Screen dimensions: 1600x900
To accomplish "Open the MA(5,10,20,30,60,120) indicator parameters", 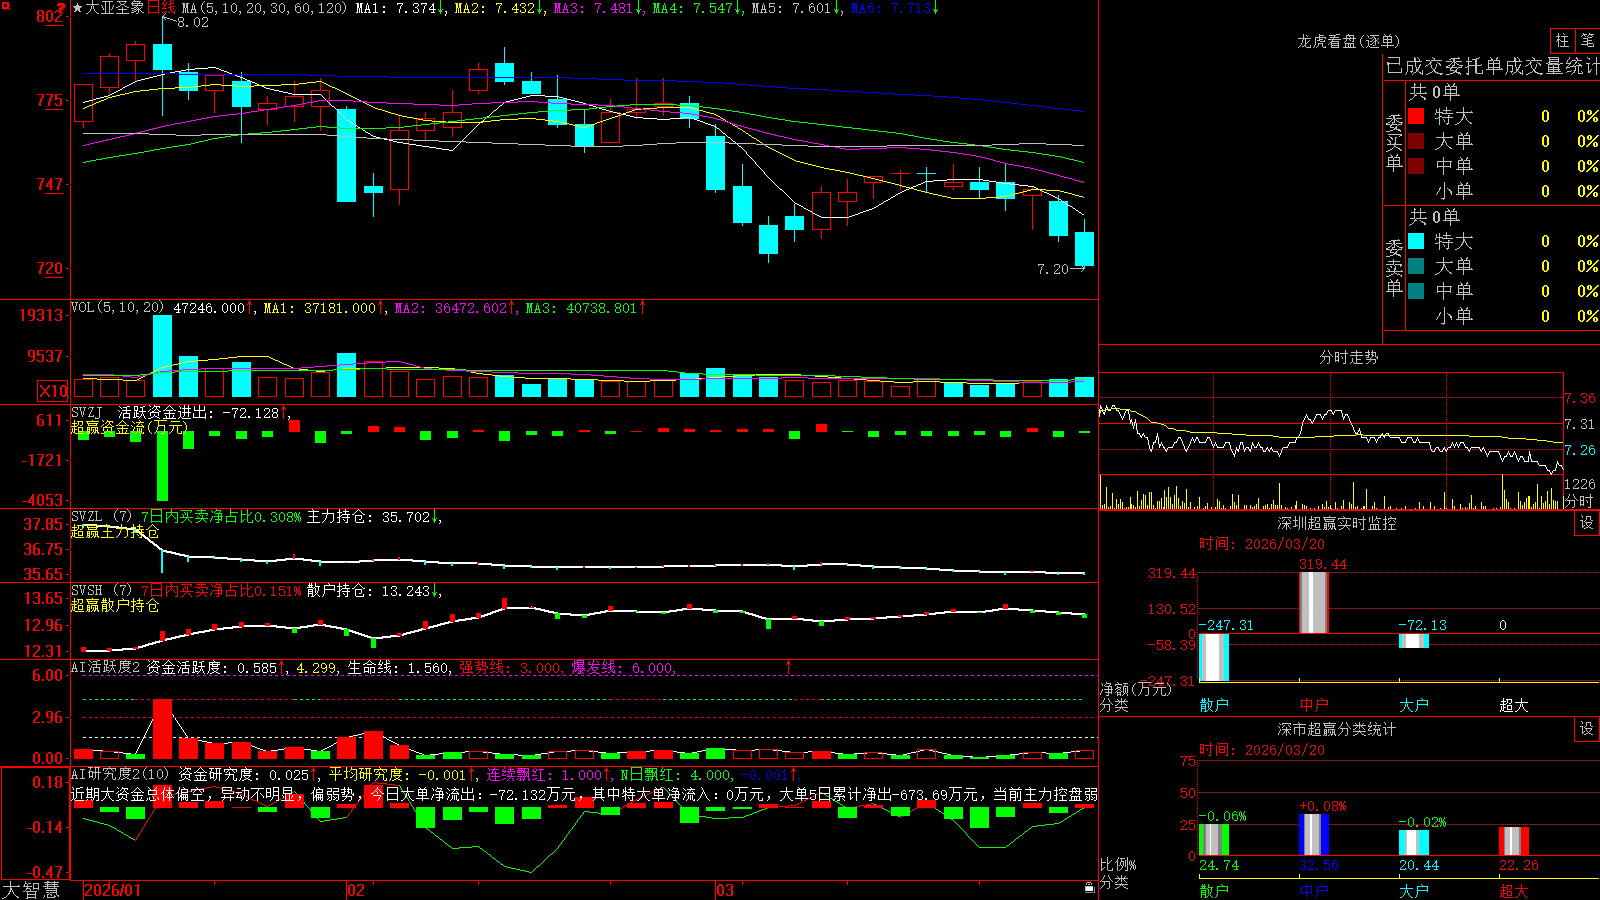I will [x=264, y=8].
